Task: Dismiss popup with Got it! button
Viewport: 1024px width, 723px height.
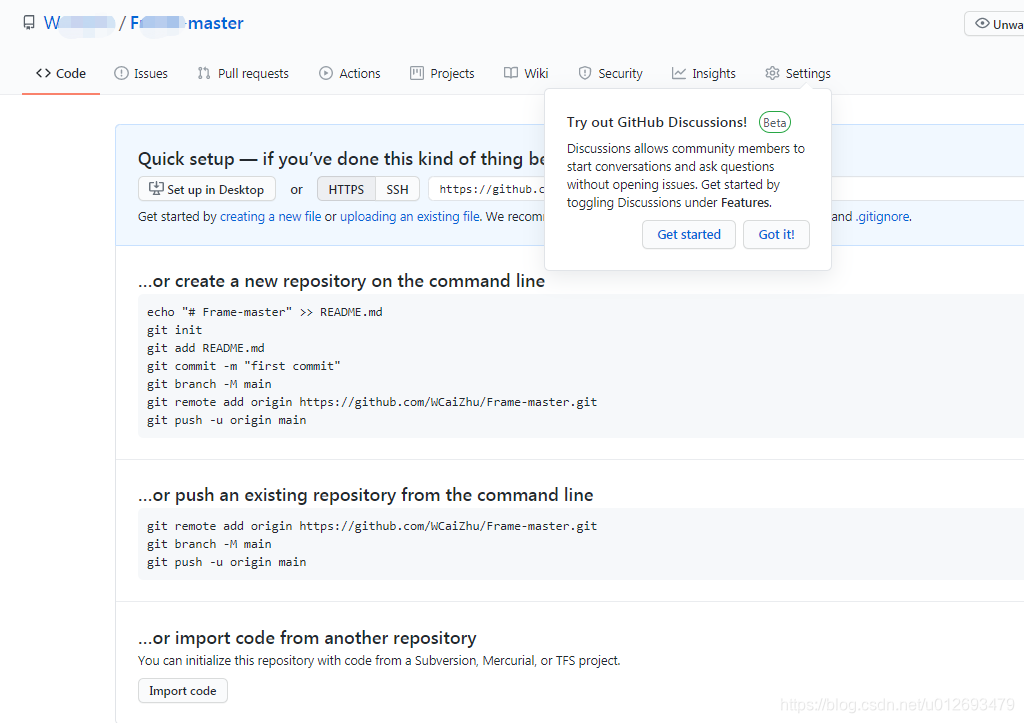Action: (x=776, y=234)
